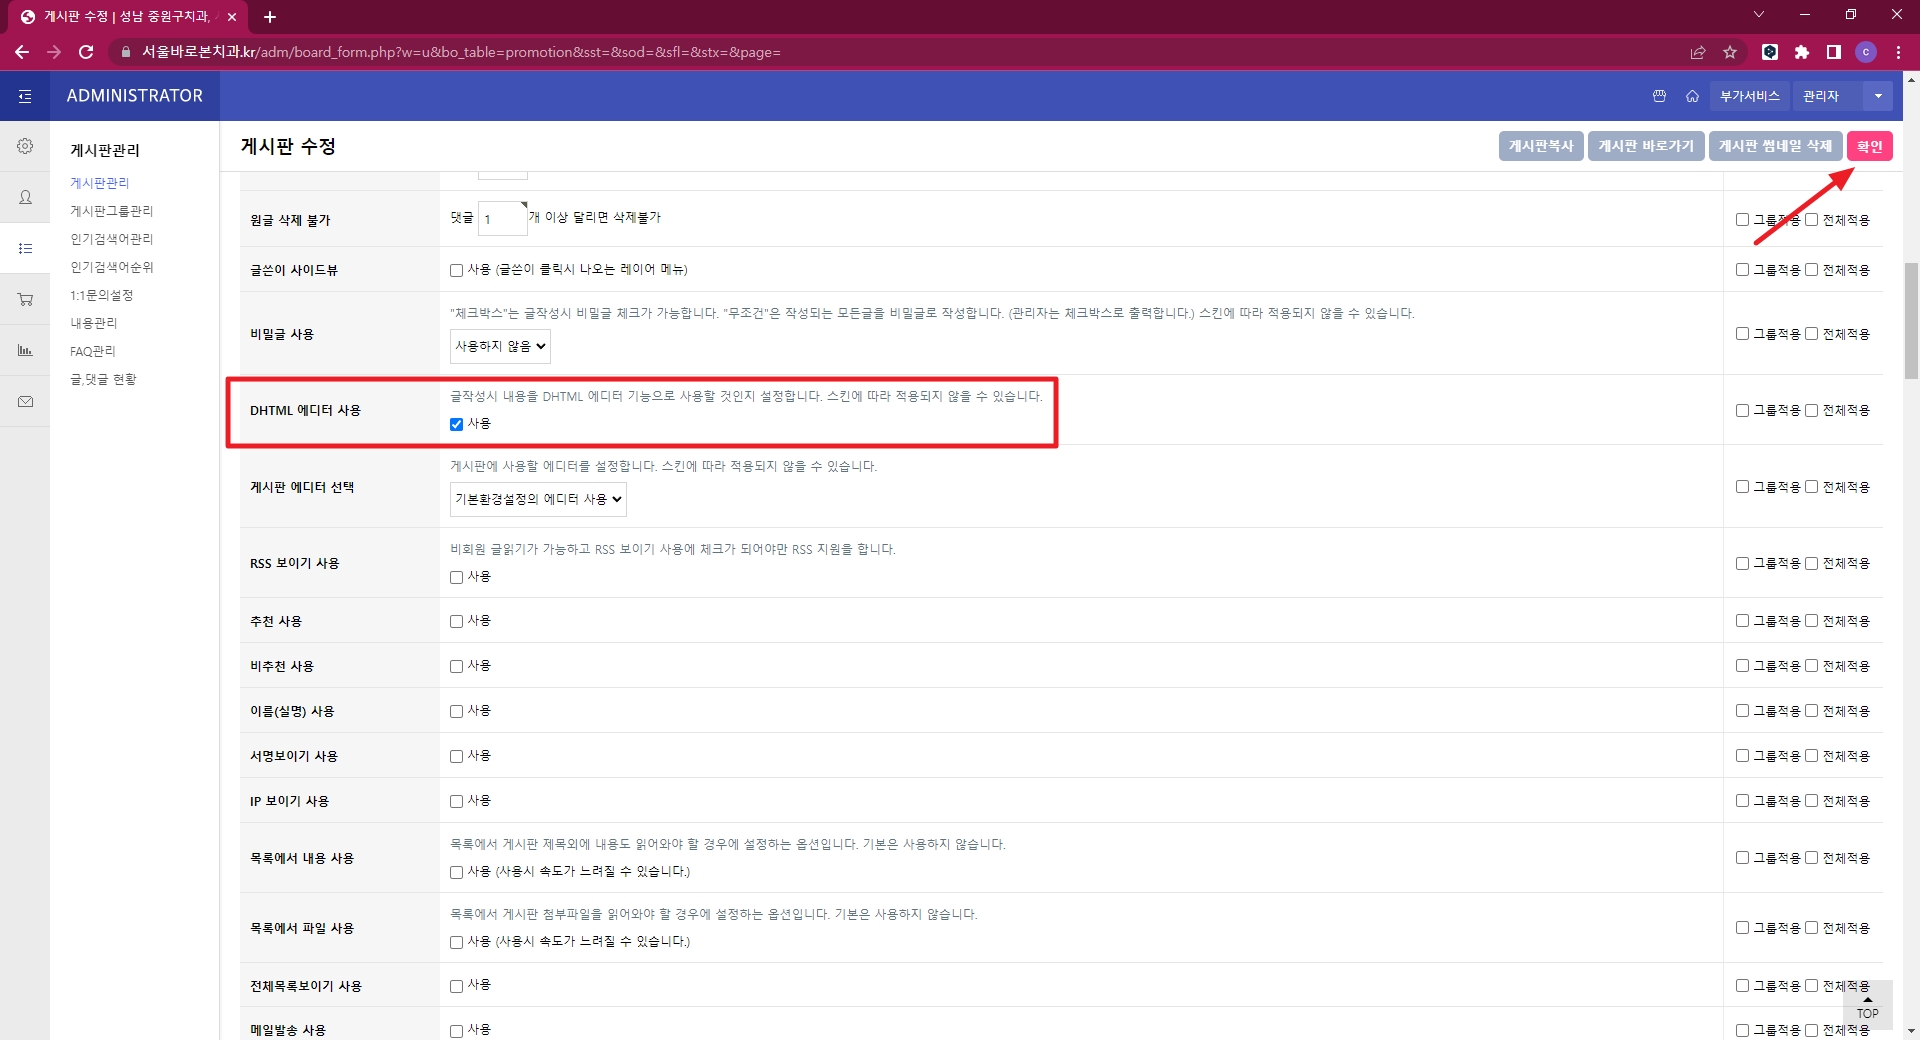Viewport: 1920px width, 1040px height.
Task: Click the shop storefront icon in header
Action: click(1659, 96)
